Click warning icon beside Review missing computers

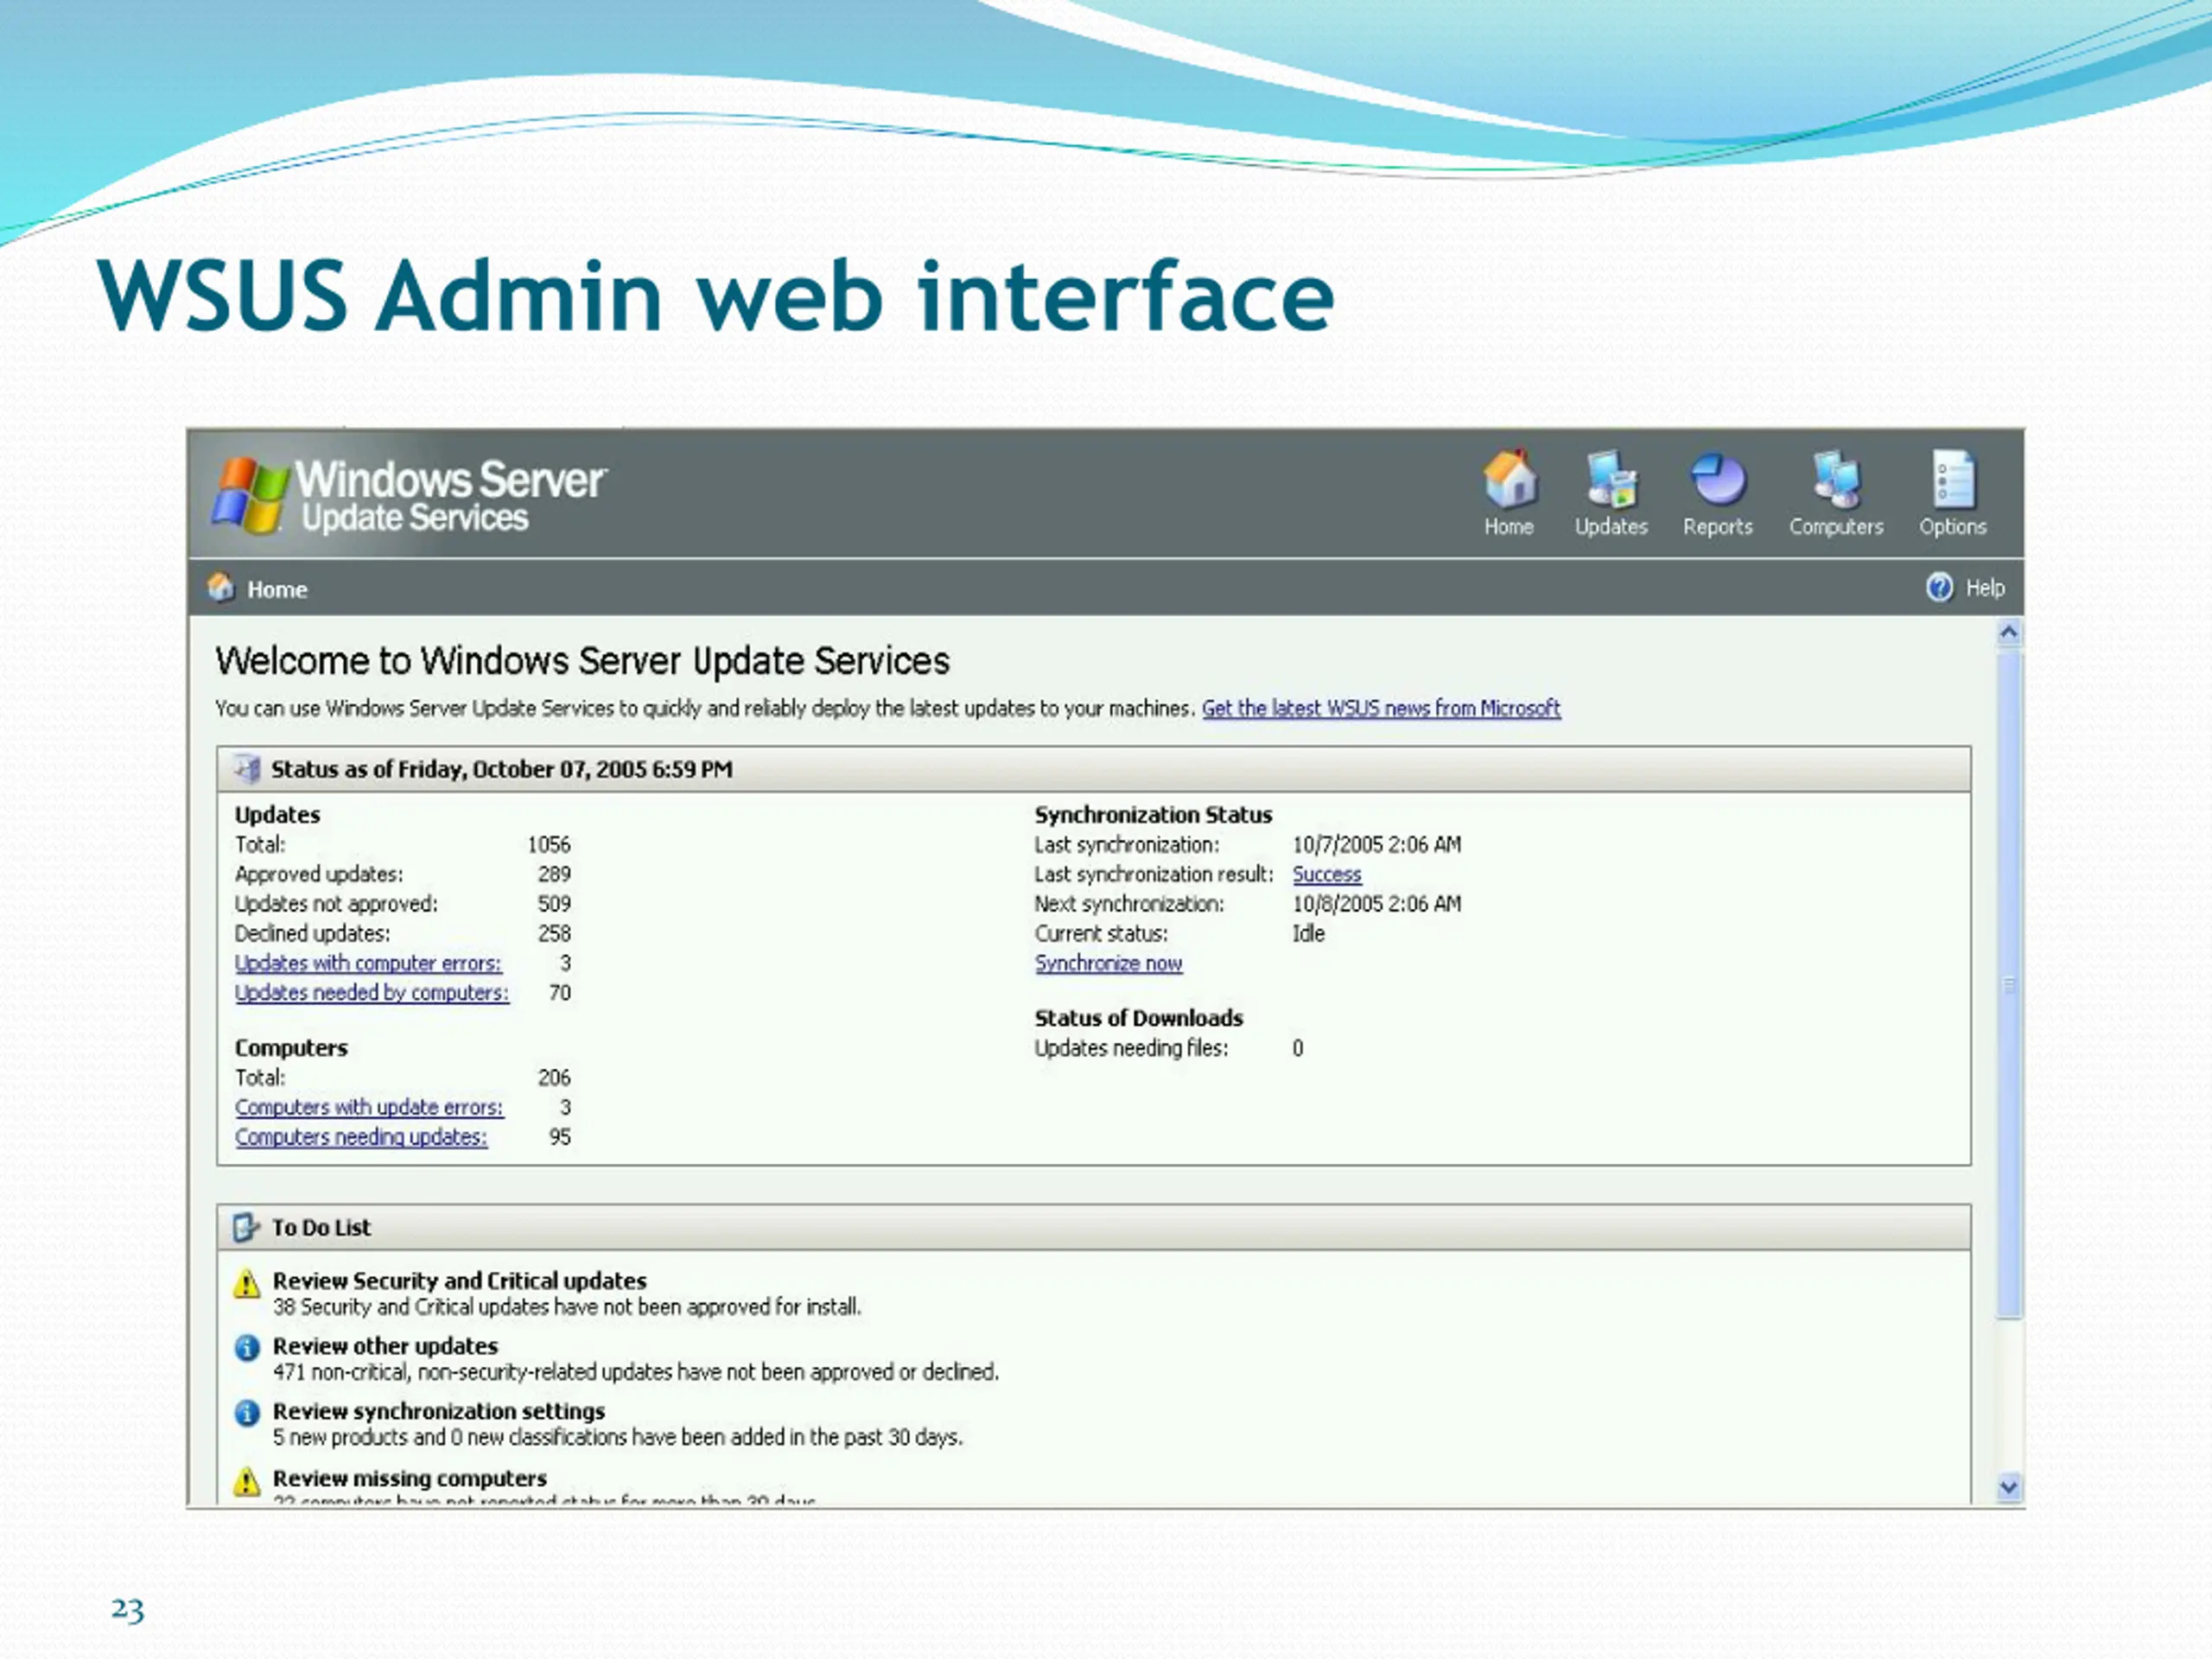pyautogui.click(x=247, y=1481)
